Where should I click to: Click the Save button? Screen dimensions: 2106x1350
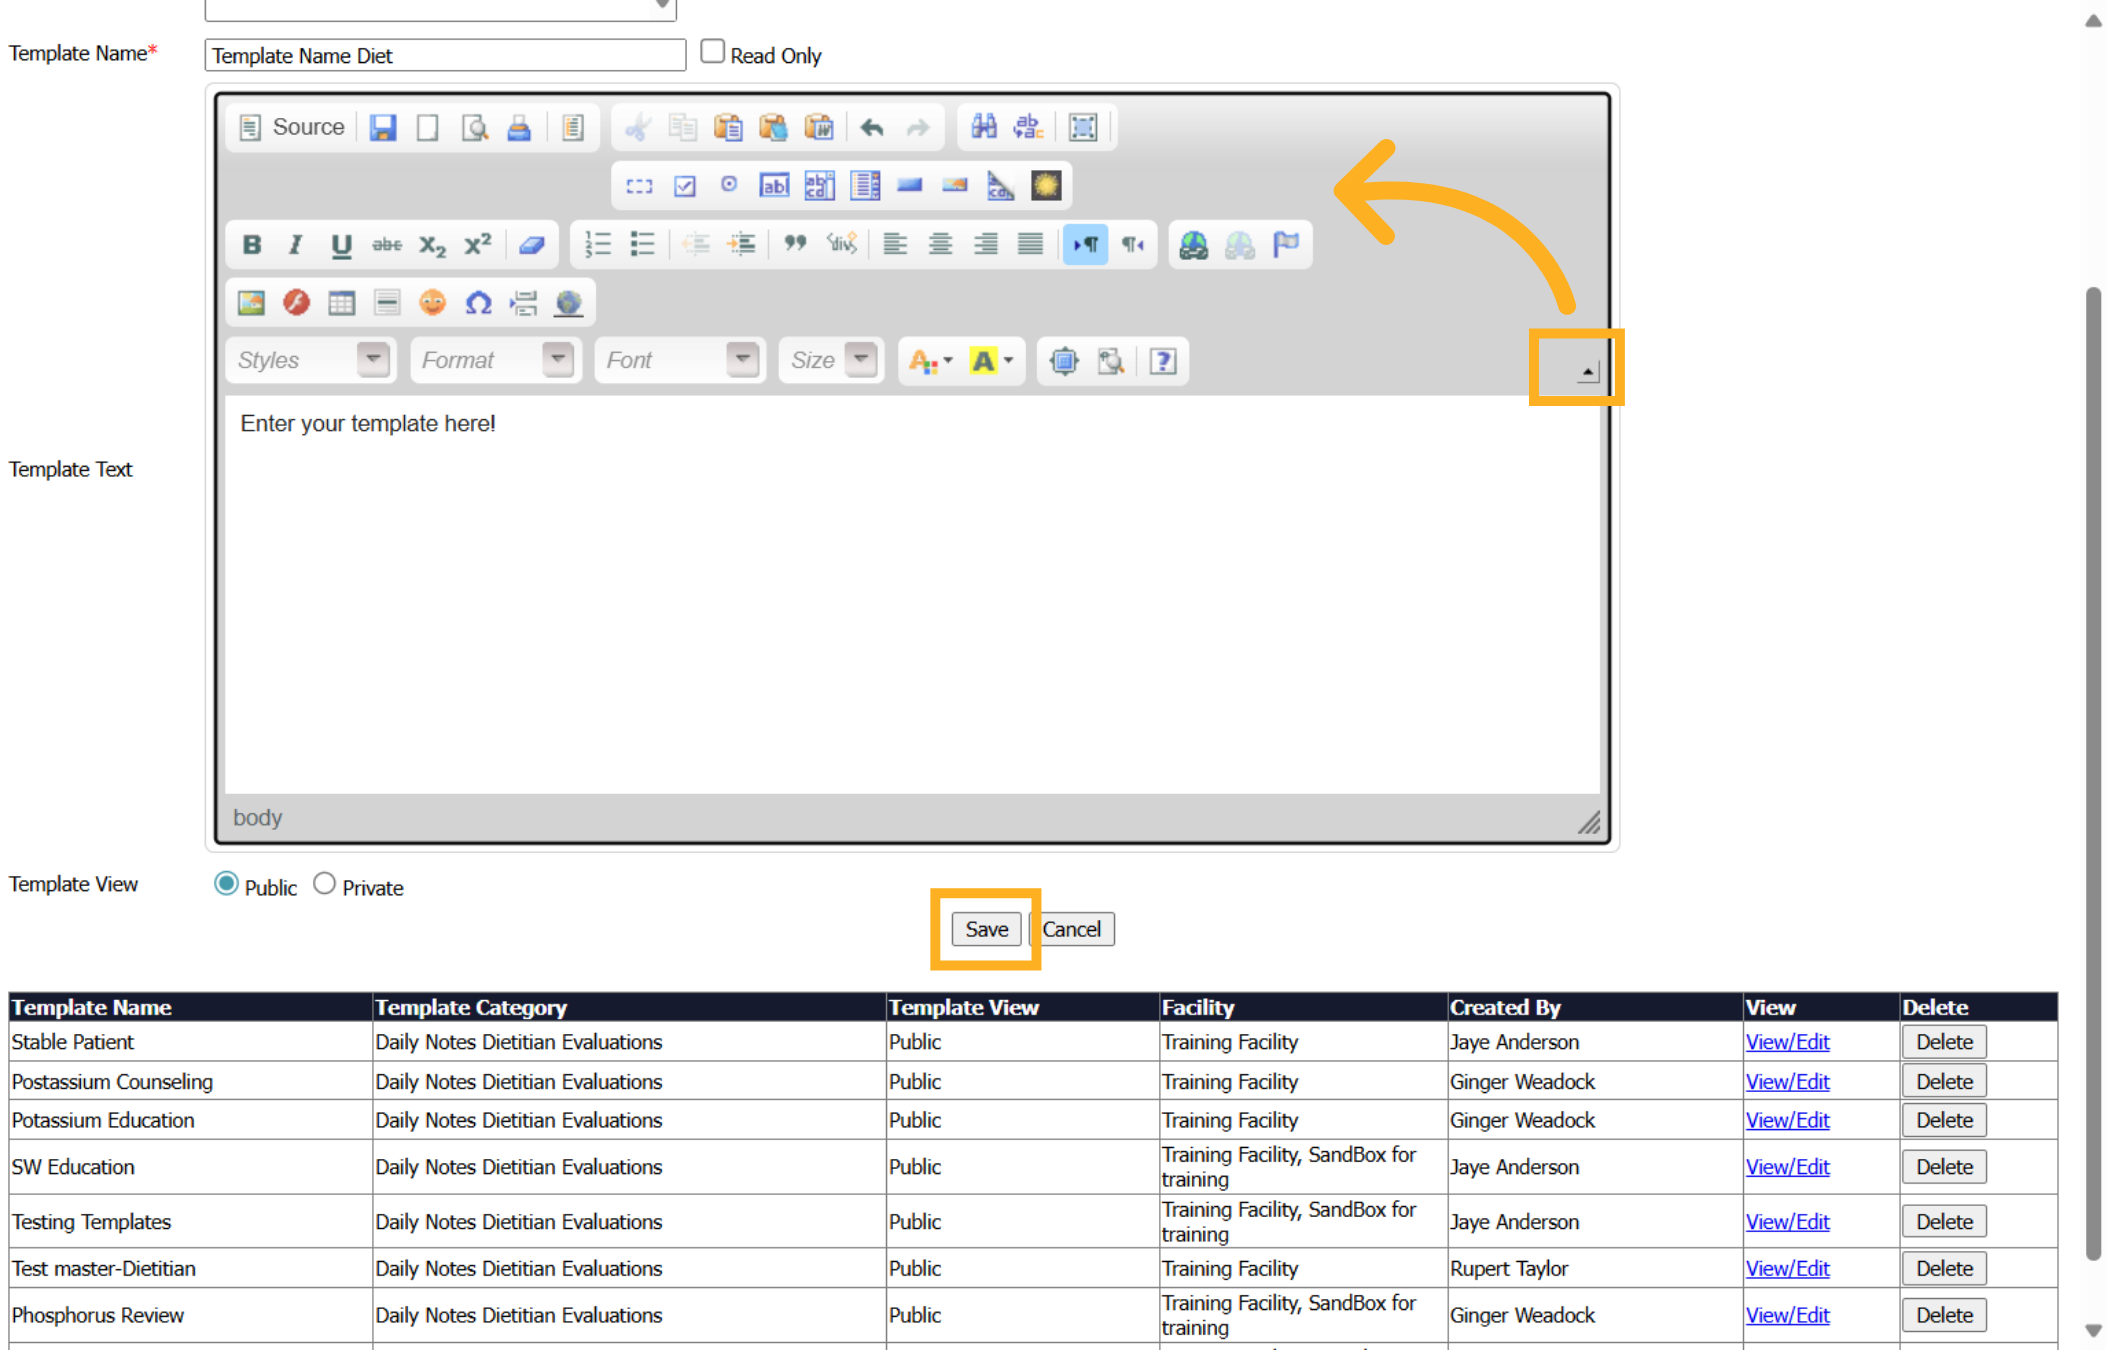pyautogui.click(x=986, y=929)
